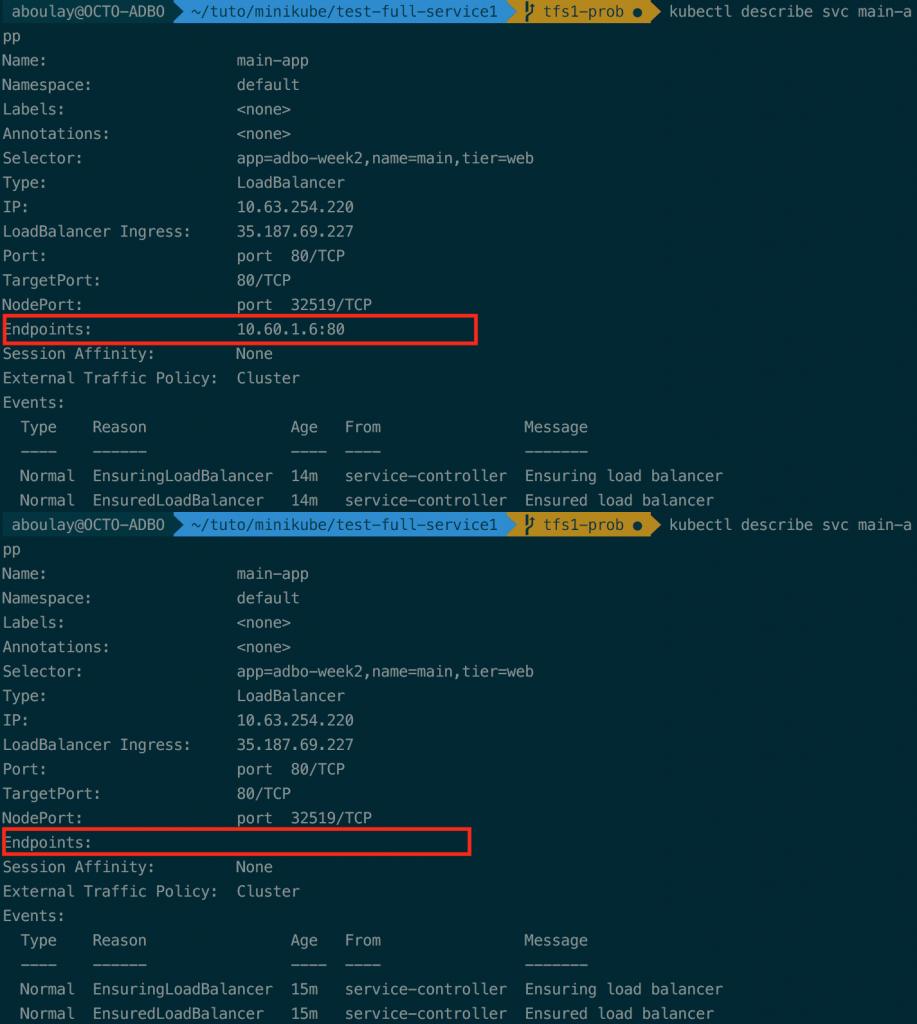
Task: Click the dot after tfs1-prob in first prompt
Action: [637, 12]
